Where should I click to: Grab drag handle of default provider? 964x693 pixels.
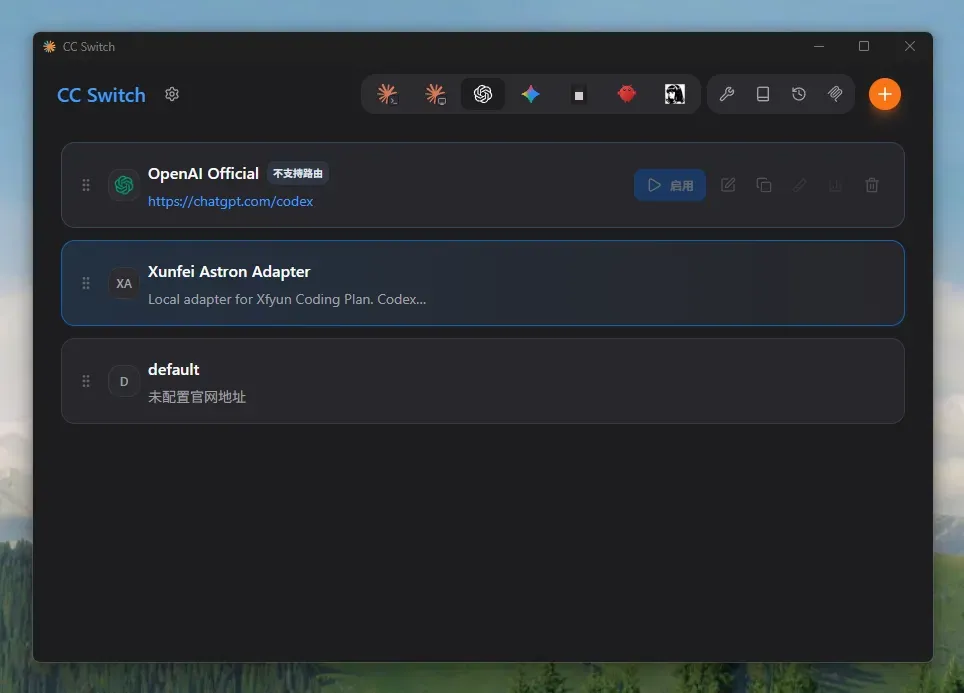(x=86, y=381)
